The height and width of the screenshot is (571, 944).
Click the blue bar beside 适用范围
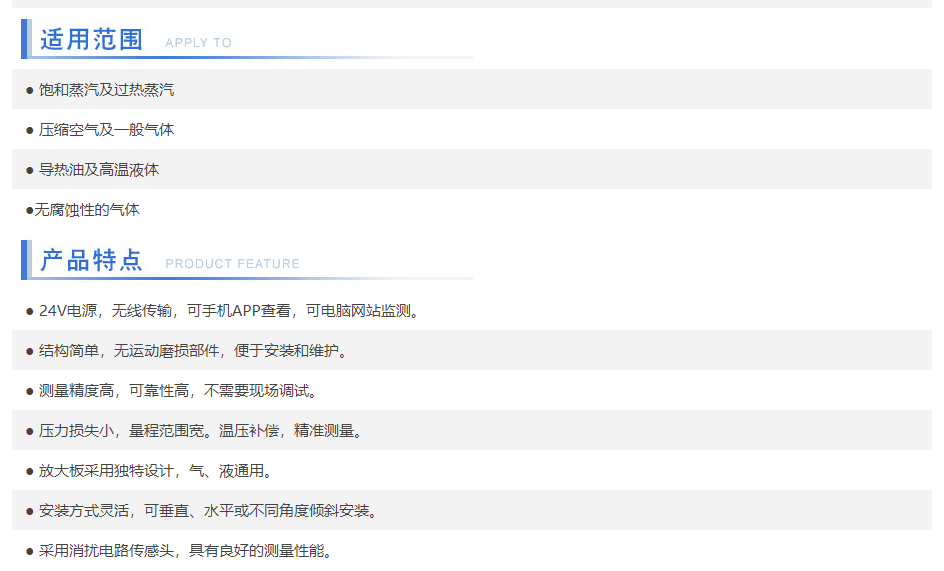tap(25, 39)
